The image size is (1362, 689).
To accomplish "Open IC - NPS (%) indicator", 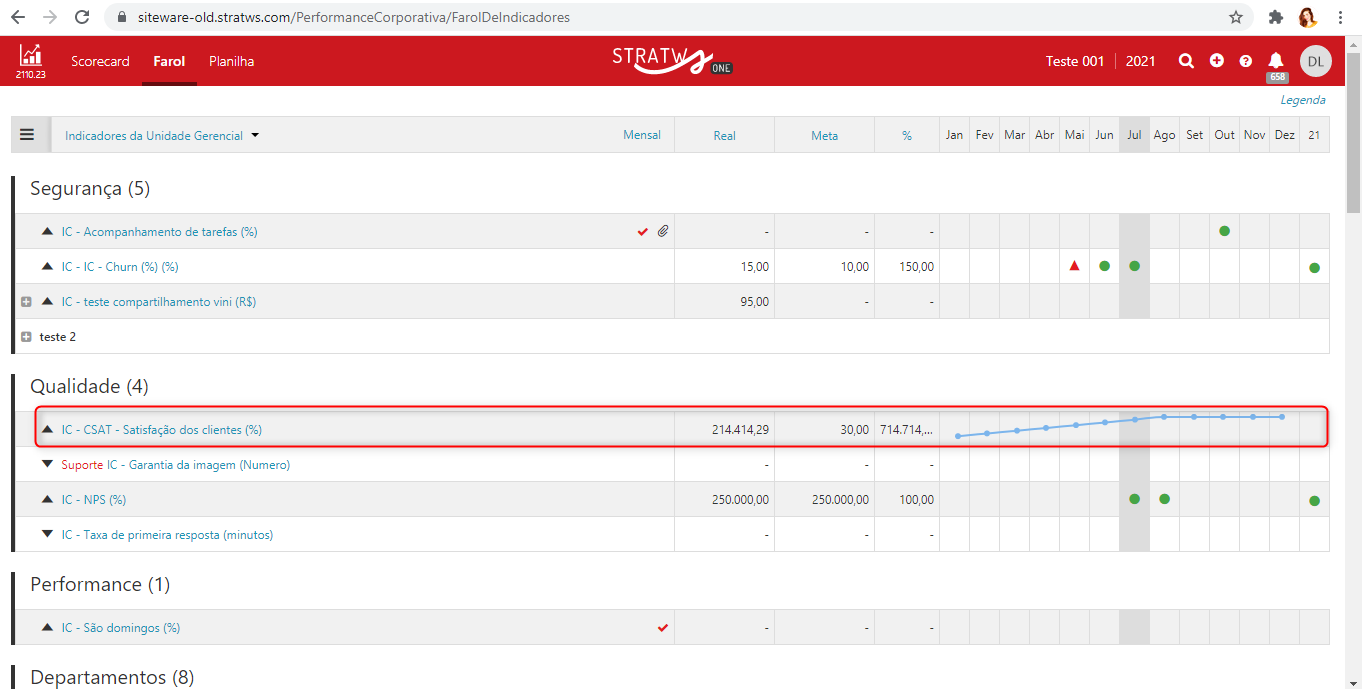I will coord(94,500).
